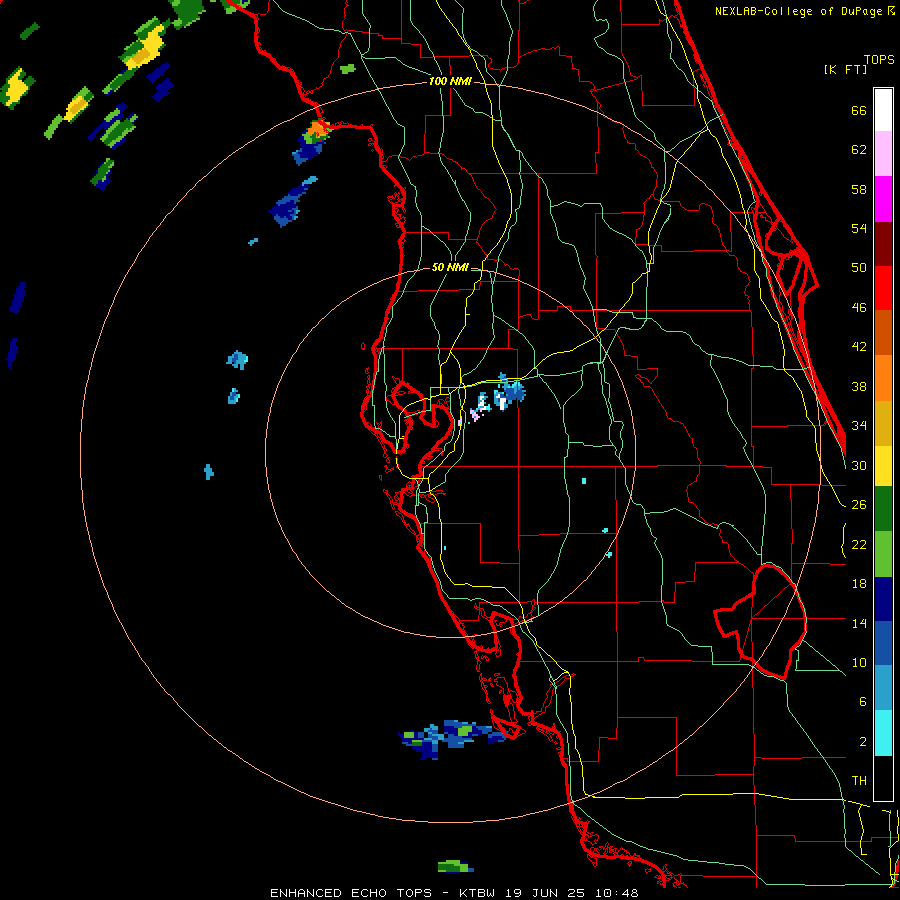This screenshot has width=900, height=900.
Task: Select the 100 NMI range ring label
Action: (450, 82)
